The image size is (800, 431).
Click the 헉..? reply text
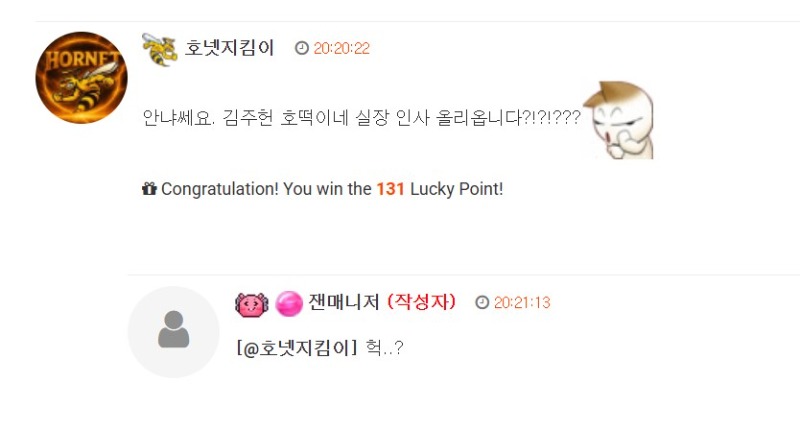pos(385,348)
